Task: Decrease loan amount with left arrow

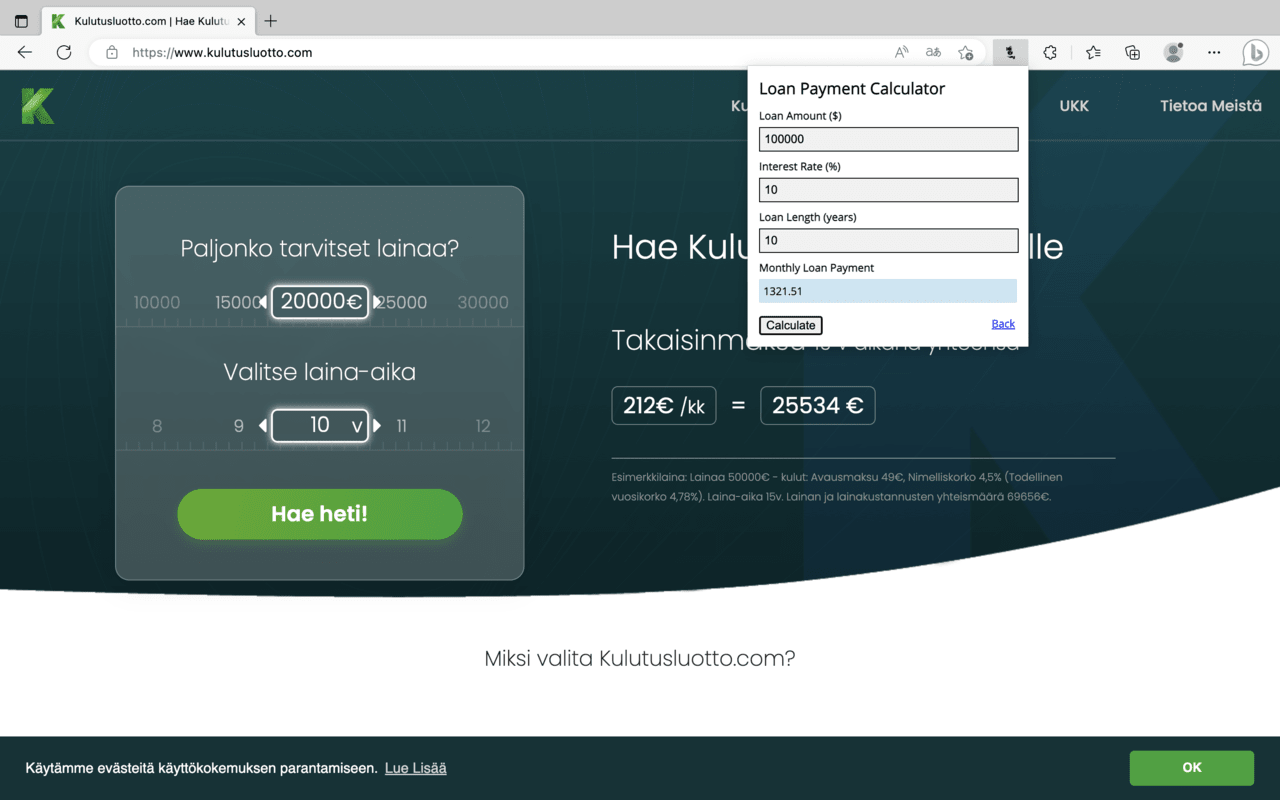Action: point(263,302)
